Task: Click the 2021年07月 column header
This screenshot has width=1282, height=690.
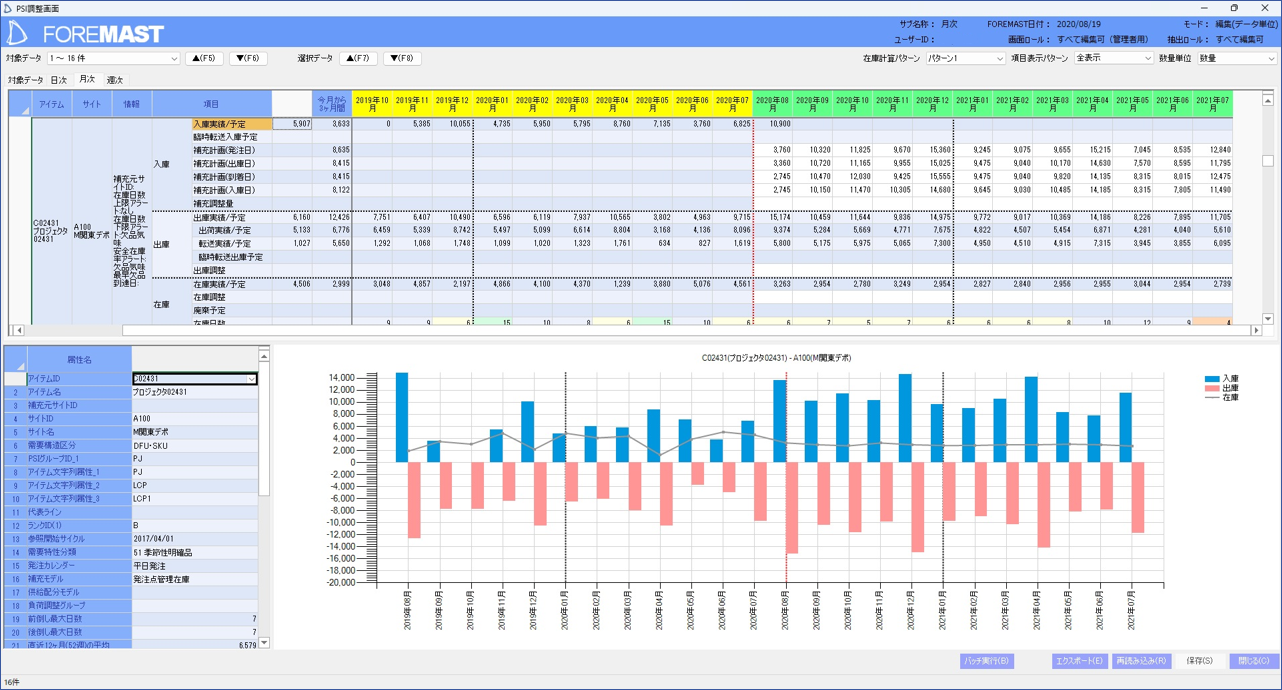Action: click(x=1212, y=104)
